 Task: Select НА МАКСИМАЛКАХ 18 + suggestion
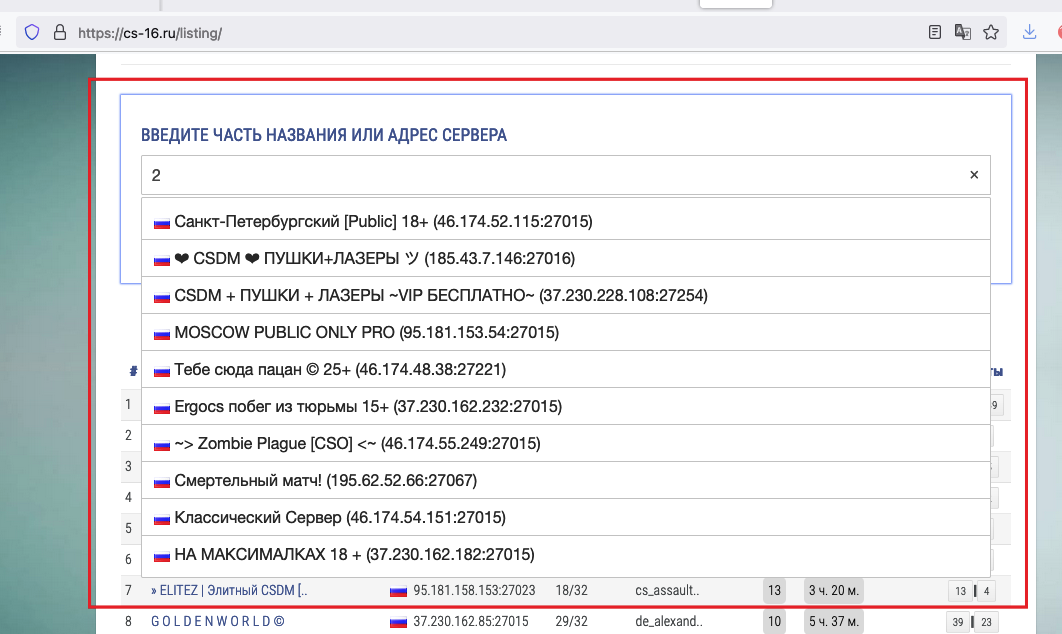coord(566,554)
